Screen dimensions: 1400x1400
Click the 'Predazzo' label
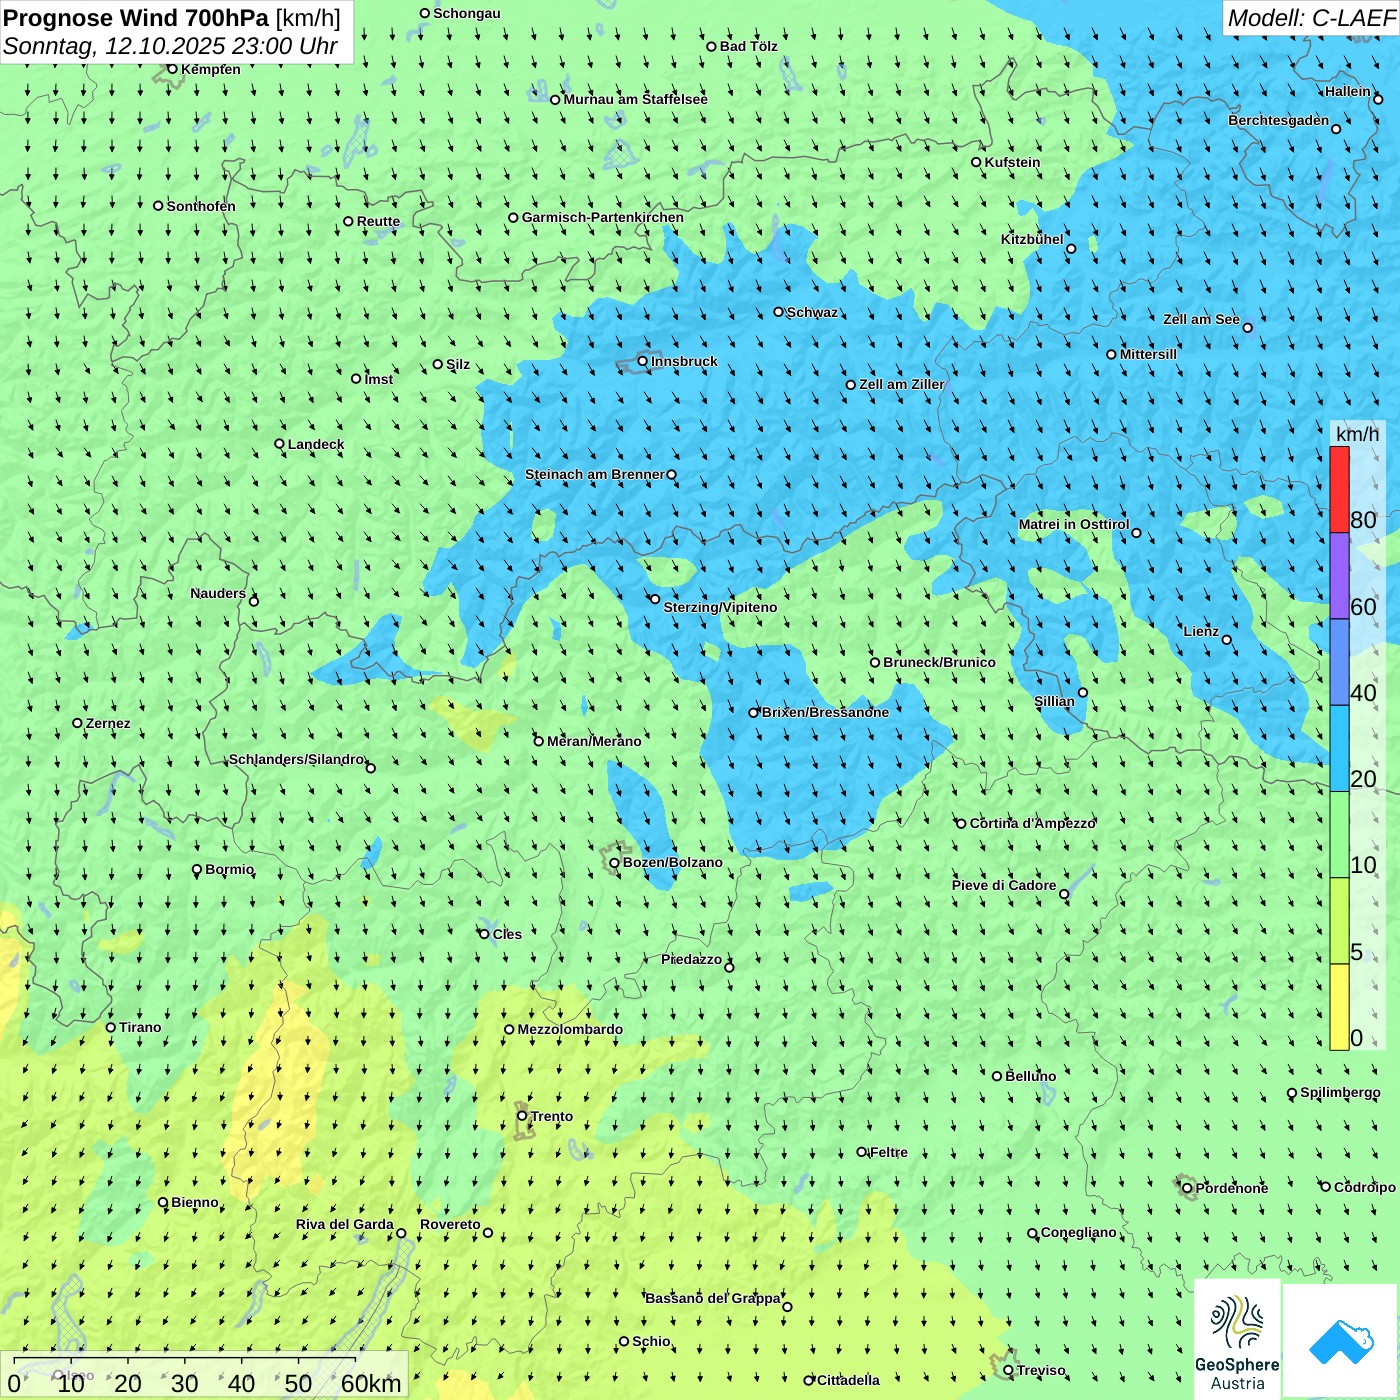coord(691,959)
